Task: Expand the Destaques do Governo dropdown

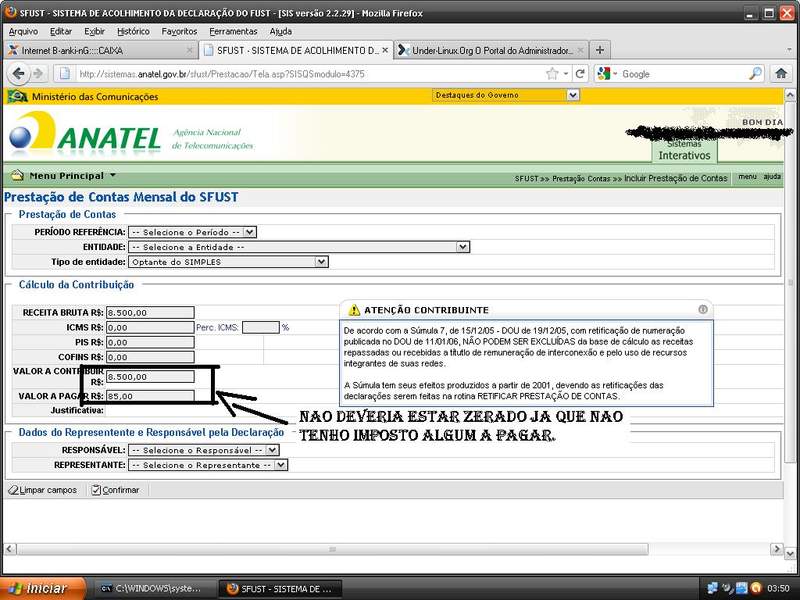Action: point(506,95)
